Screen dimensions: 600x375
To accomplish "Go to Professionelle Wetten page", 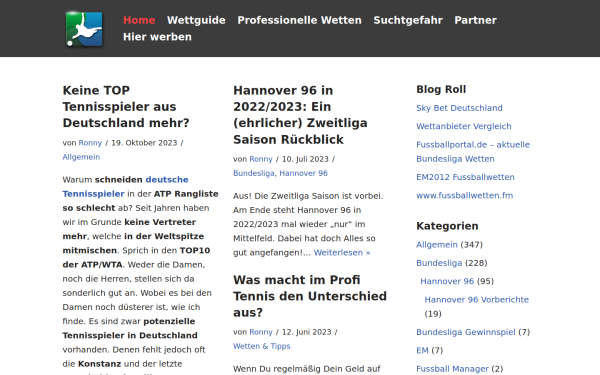I will 299,20.
